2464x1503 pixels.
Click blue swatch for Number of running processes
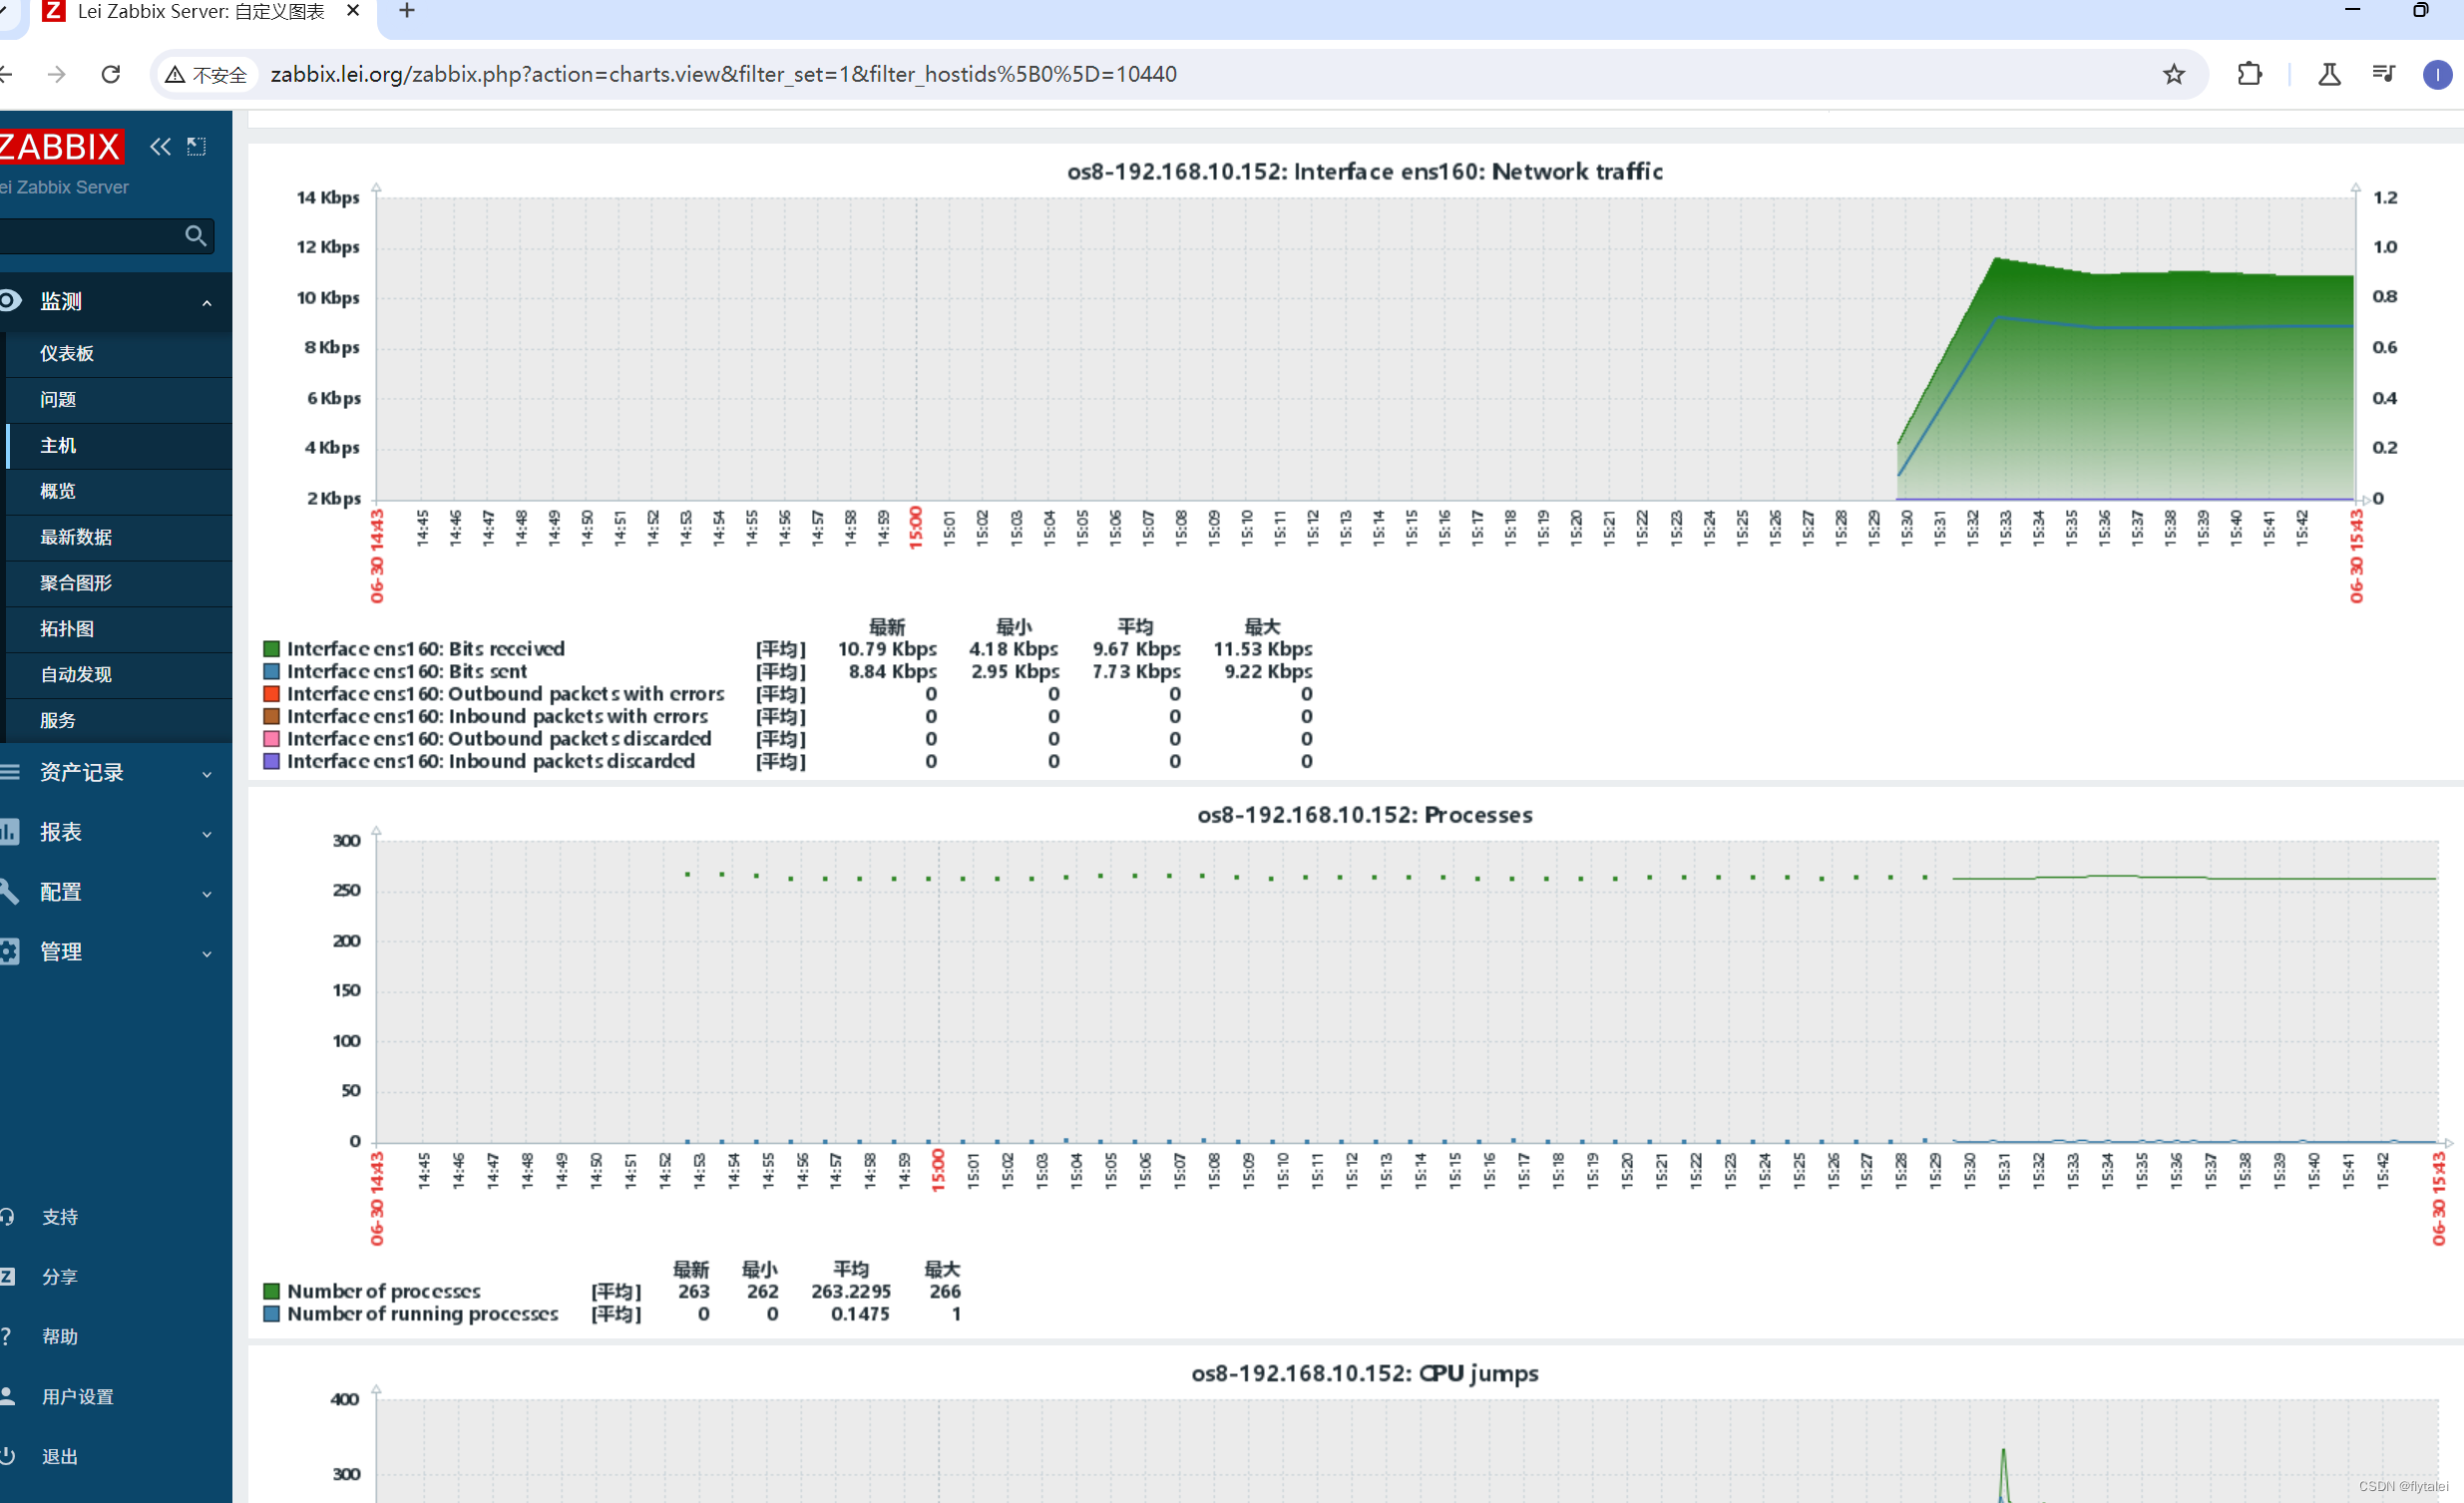271,1314
